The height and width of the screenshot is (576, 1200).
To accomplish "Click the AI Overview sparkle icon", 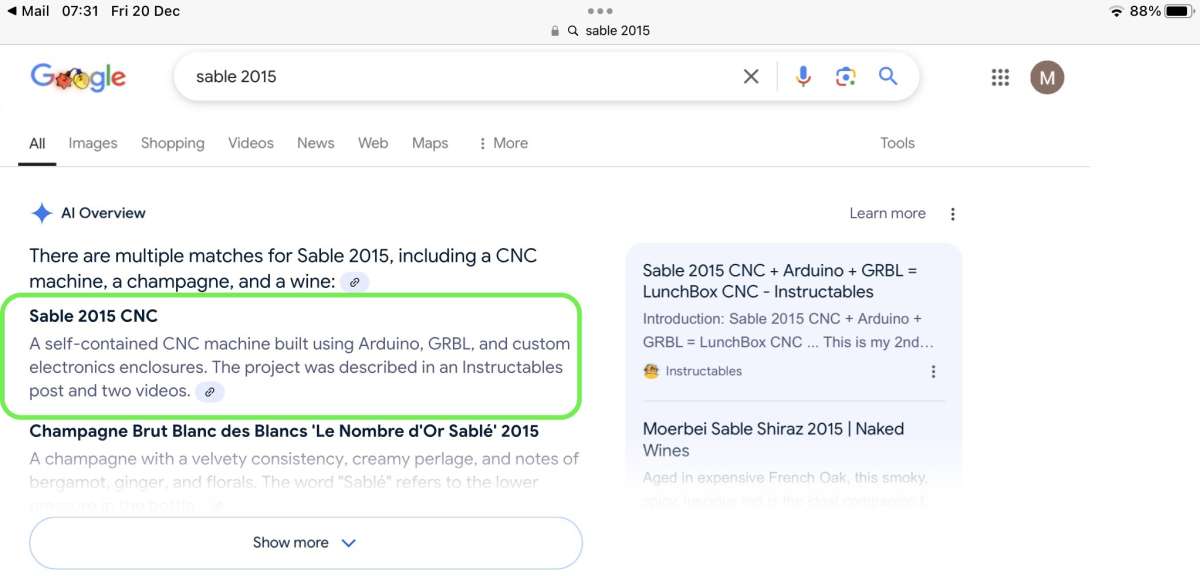I will [x=42, y=213].
